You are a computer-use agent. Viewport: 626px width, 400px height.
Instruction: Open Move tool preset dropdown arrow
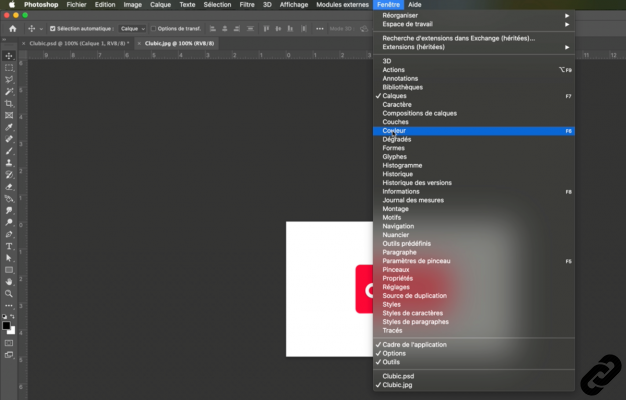coord(41,29)
